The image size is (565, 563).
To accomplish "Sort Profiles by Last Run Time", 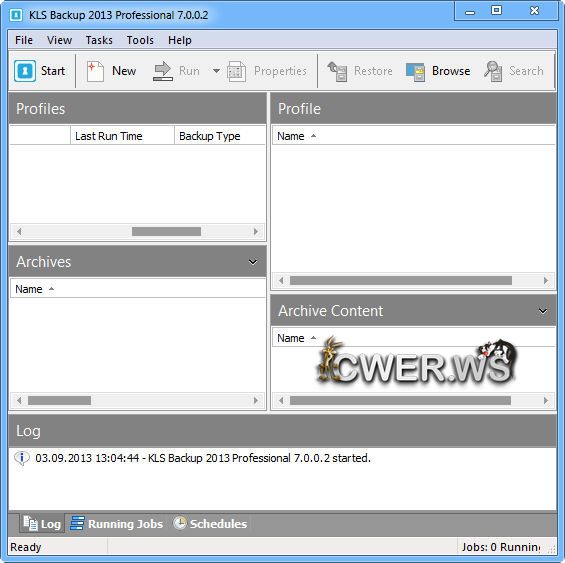I will click(x=122, y=136).
